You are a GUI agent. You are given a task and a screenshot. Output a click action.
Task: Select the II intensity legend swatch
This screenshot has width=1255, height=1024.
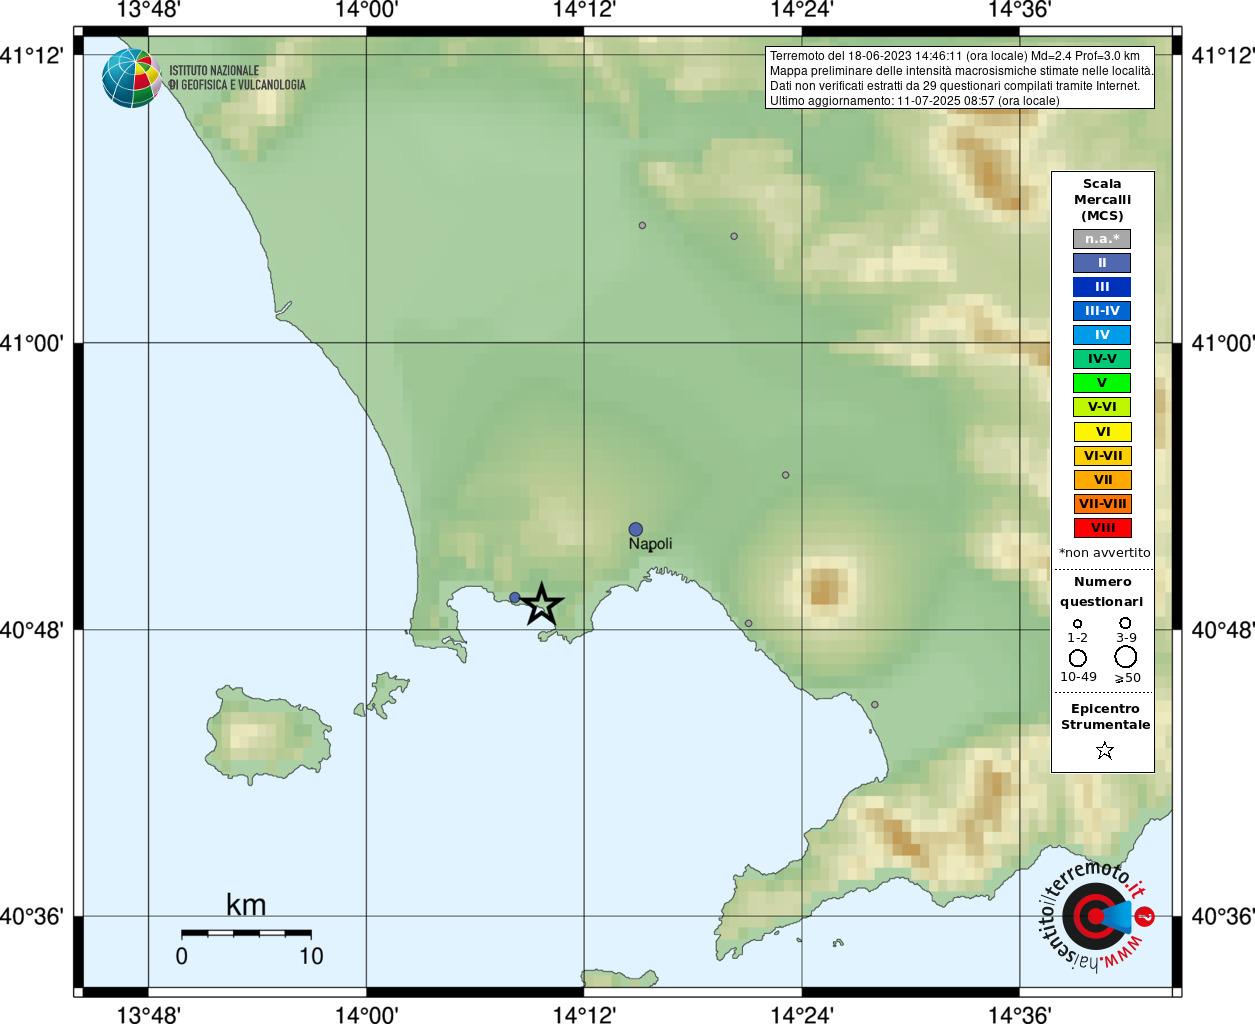click(x=1102, y=263)
